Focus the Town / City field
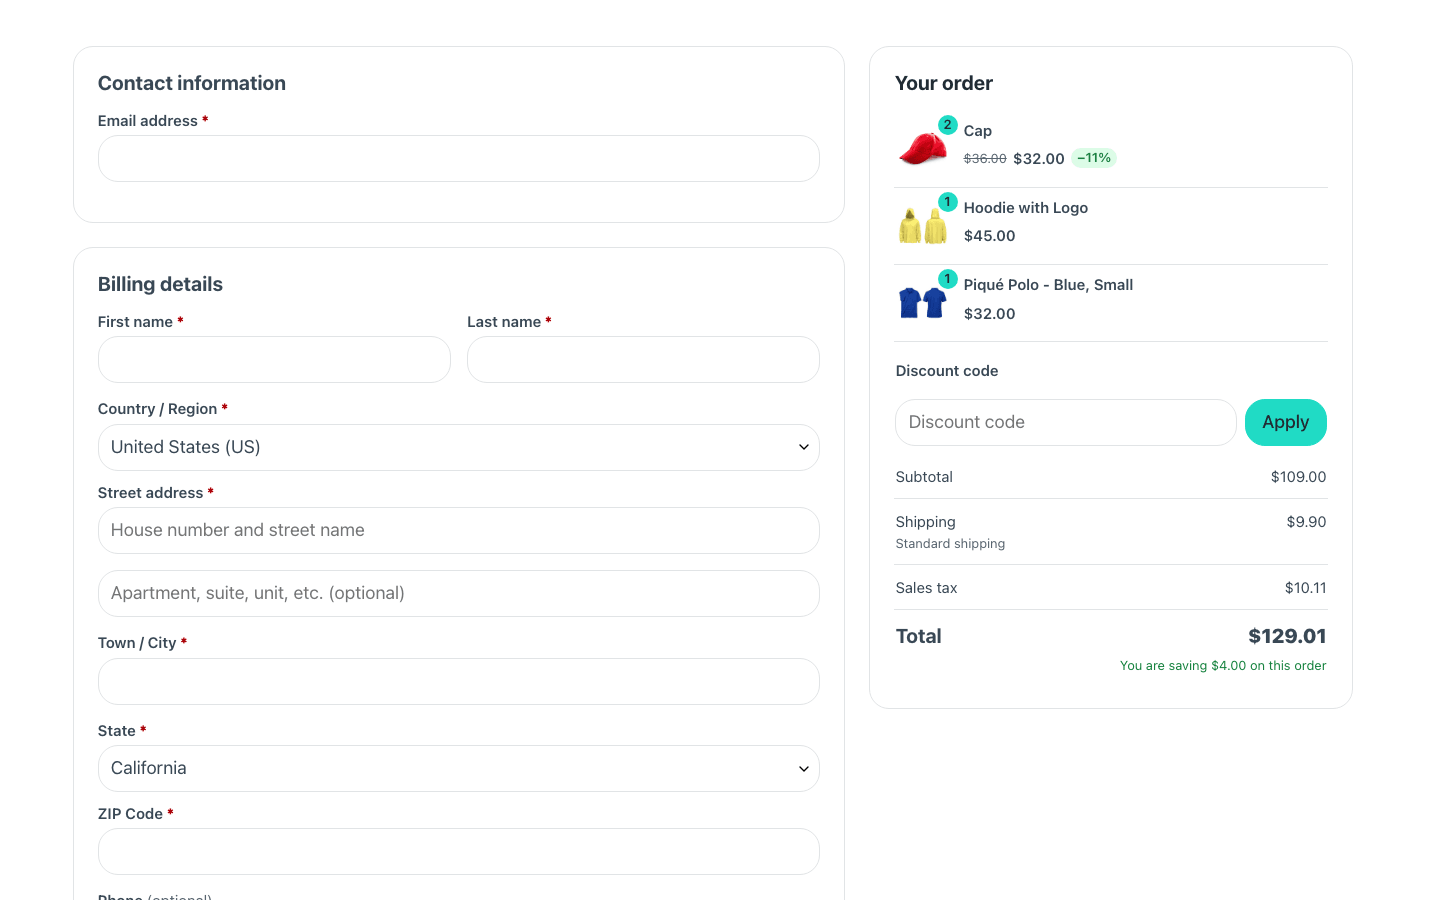 pyautogui.click(x=459, y=681)
